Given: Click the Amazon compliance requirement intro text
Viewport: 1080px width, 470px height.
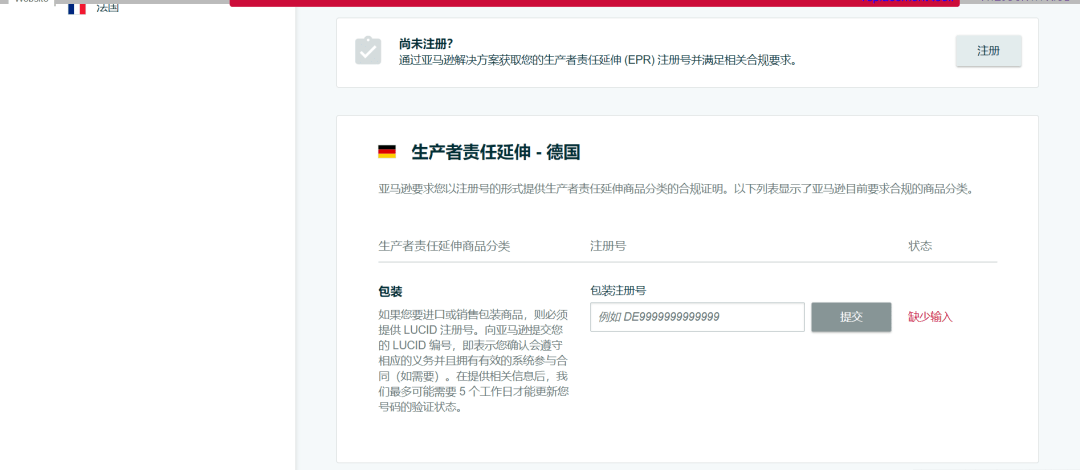Looking at the screenshot, I should coord(675,188).
